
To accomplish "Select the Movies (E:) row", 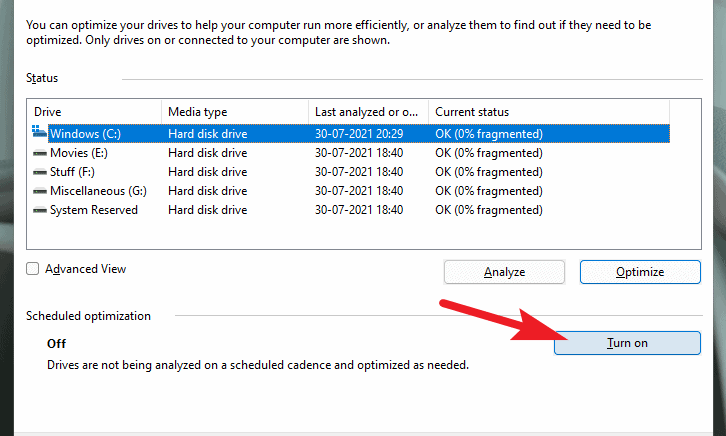I will pyautogui.click(x=348, y=153).
